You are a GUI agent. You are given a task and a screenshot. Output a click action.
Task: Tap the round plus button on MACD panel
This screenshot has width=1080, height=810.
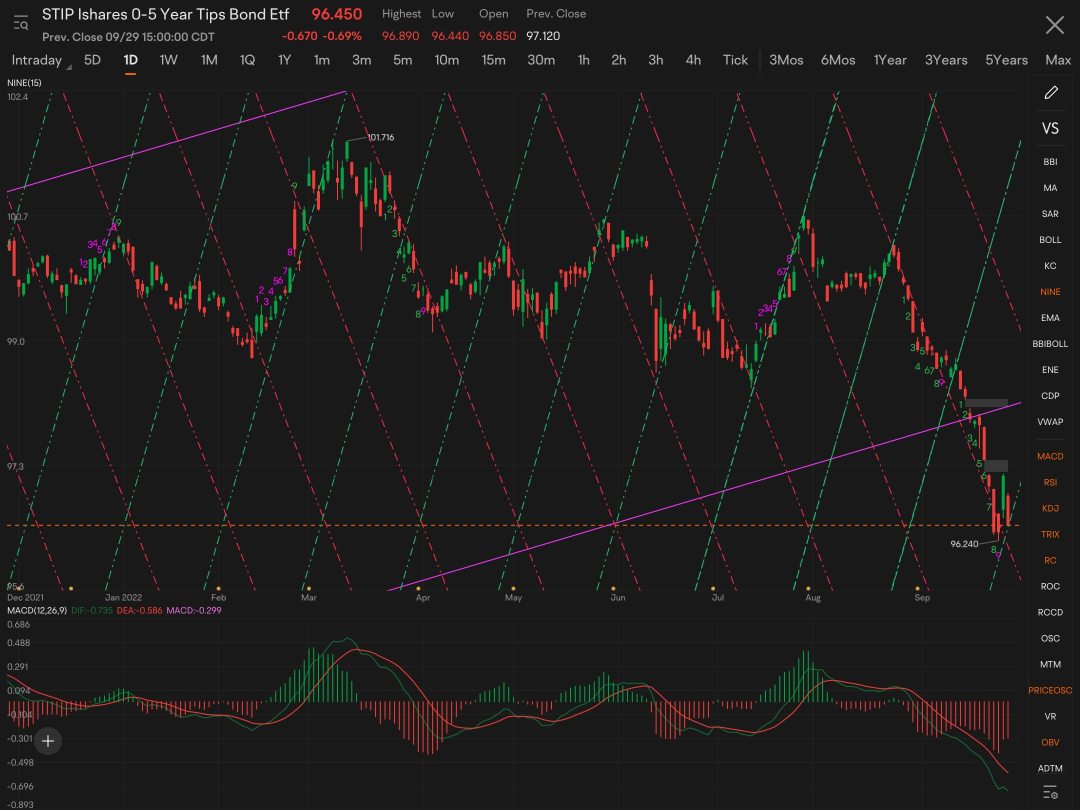click(x=48, y=741)
